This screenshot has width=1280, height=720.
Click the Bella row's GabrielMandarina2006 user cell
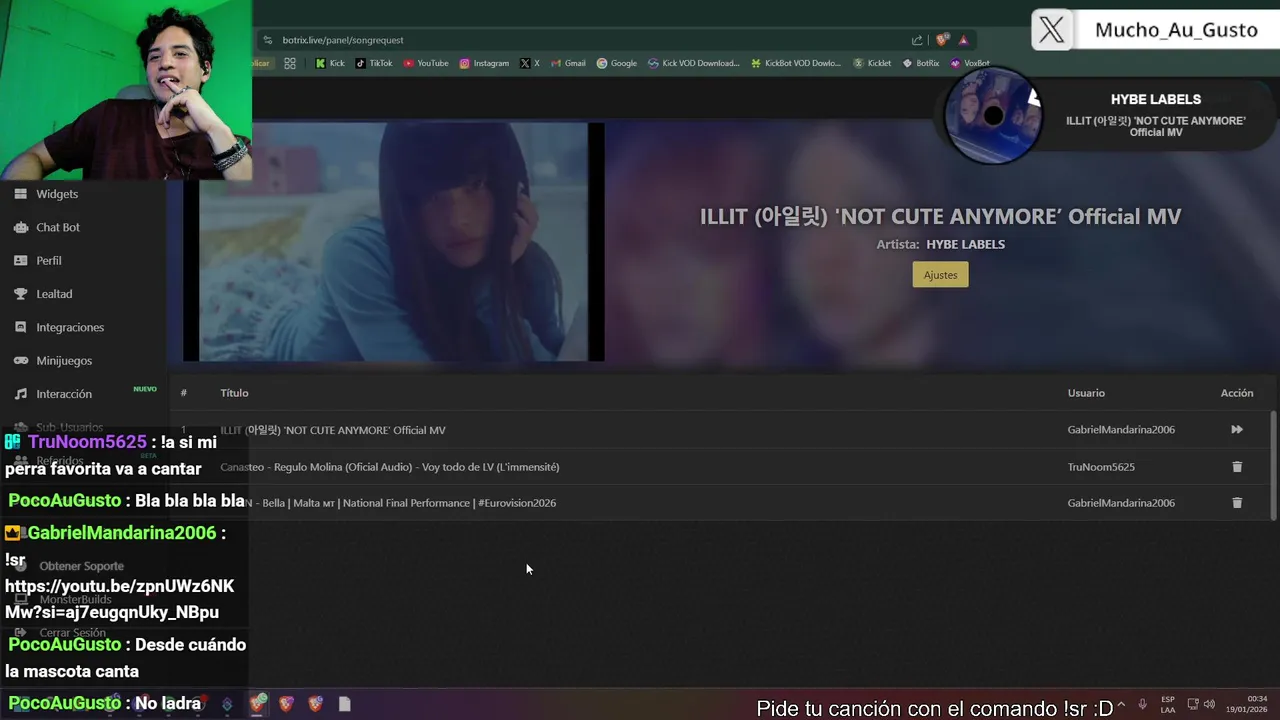[1121, 503]
